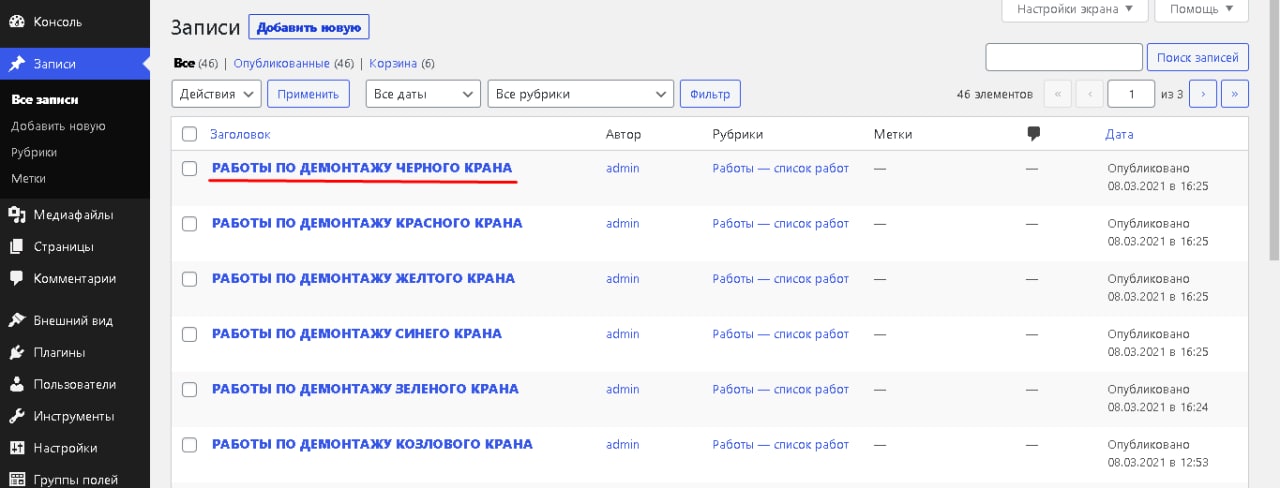The image size is (1280, 488).
Task: Click the Внешний вид paintbrush icon
Action: (x=17, y=320)
